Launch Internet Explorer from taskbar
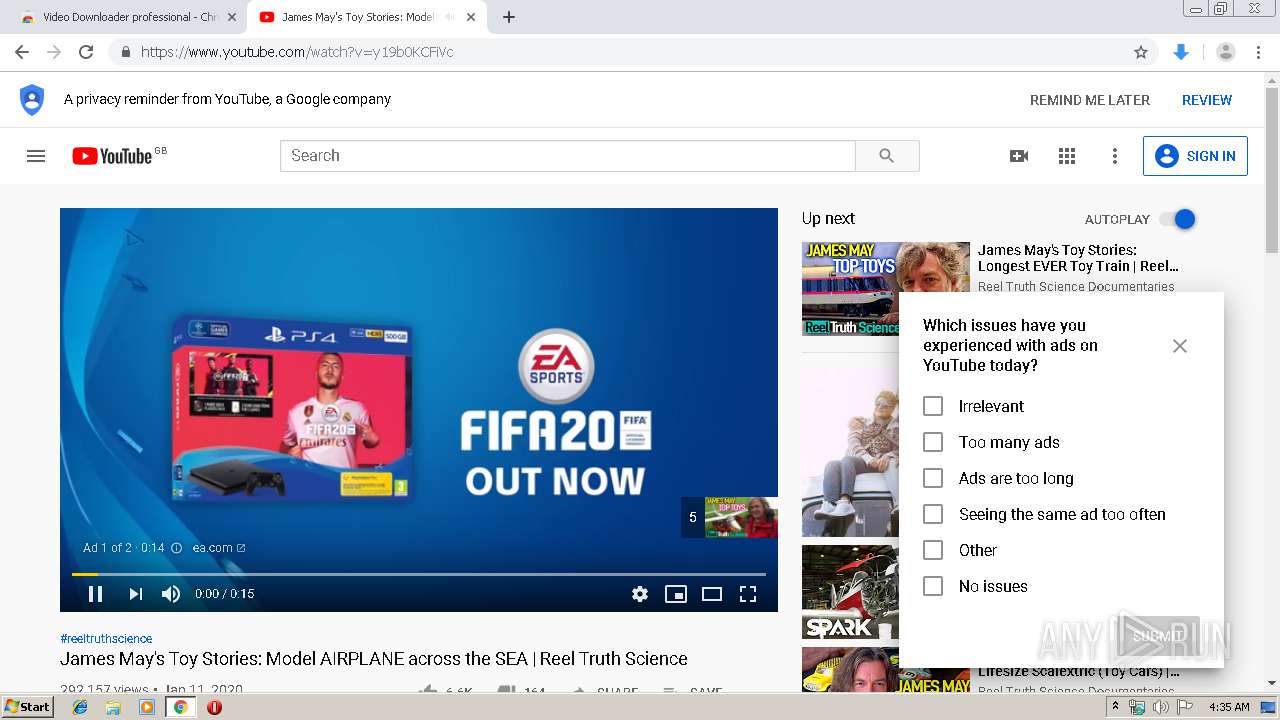 click(x=80, y=707)
